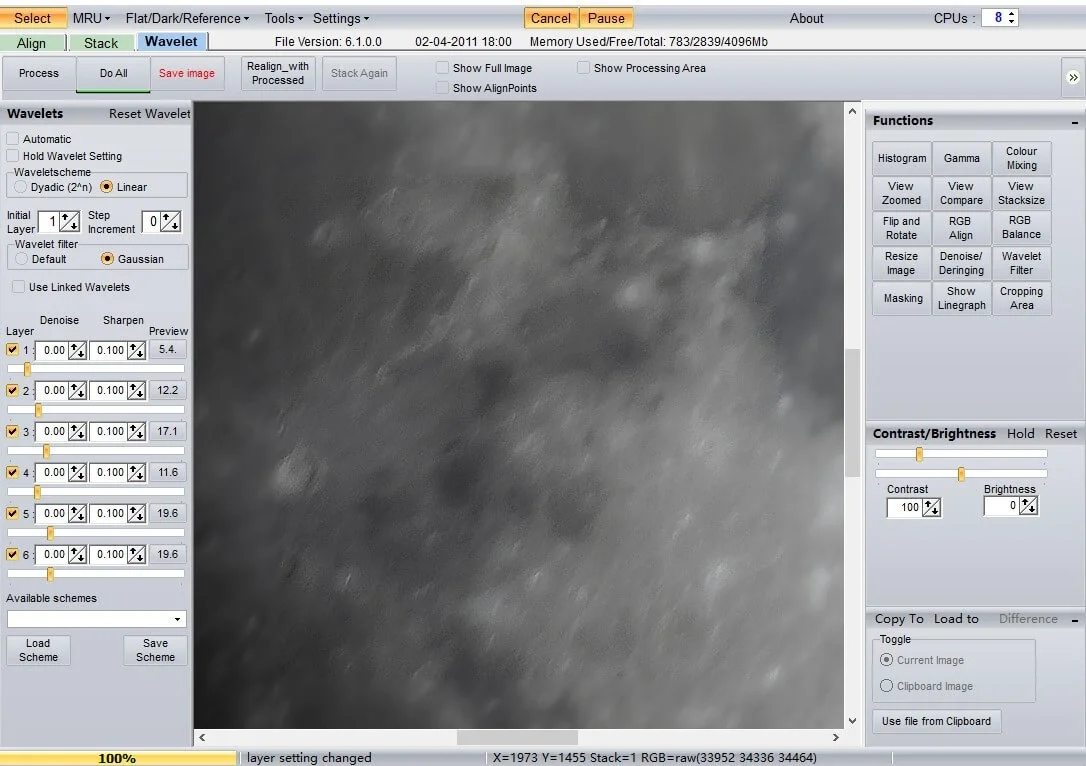This screenshot has height=766, width=1086.
Task: Click the Save image button
Action: [187, 73]
